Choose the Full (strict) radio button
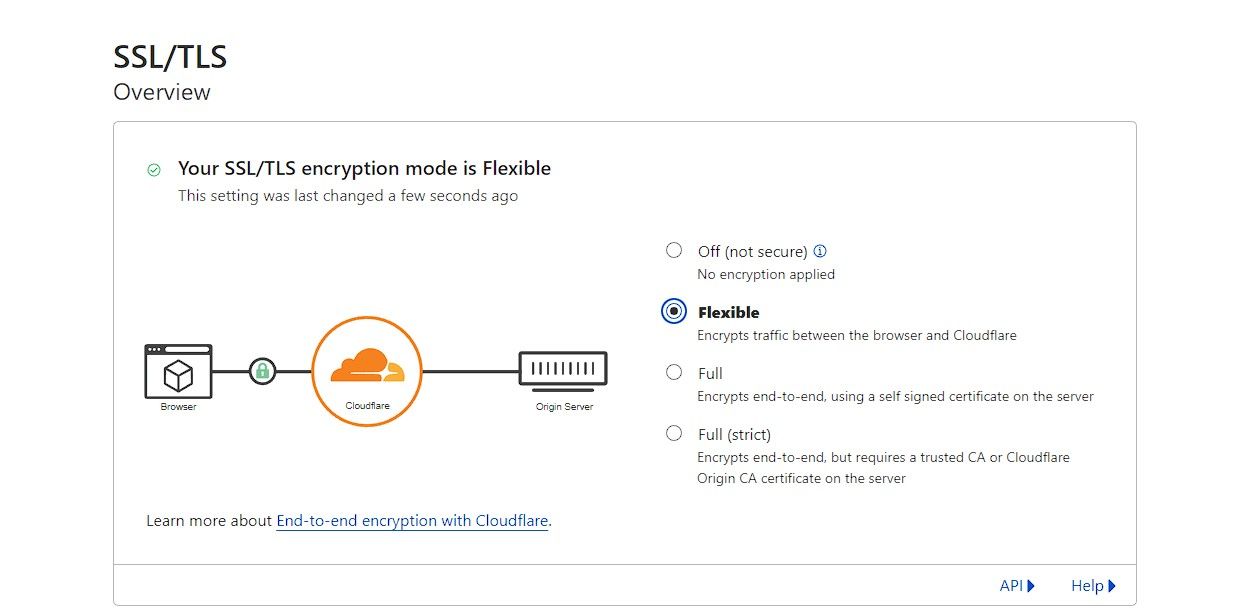Viewport: 1249px width, 615px height. coord(674,434)
